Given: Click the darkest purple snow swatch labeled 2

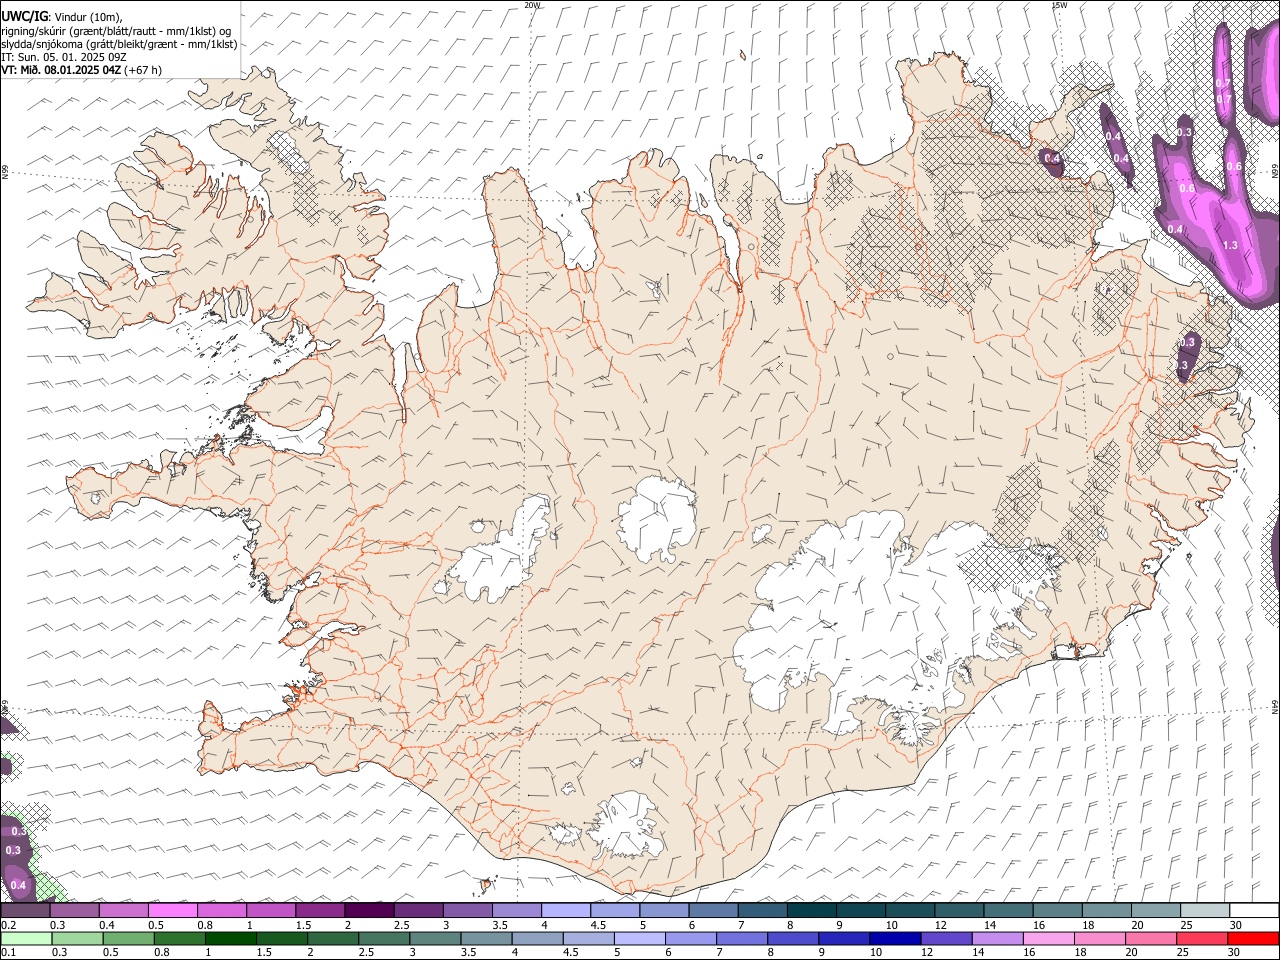Looking at the screenshot, I should (x=369, y=910).
